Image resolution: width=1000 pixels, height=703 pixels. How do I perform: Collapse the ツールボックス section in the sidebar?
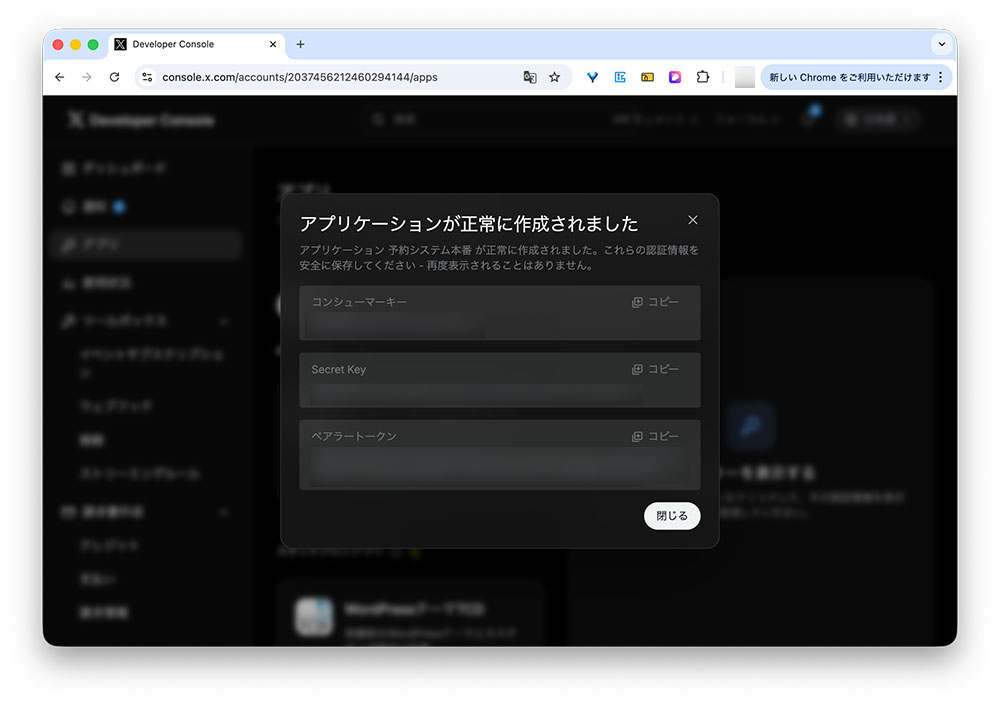(225, 320)
